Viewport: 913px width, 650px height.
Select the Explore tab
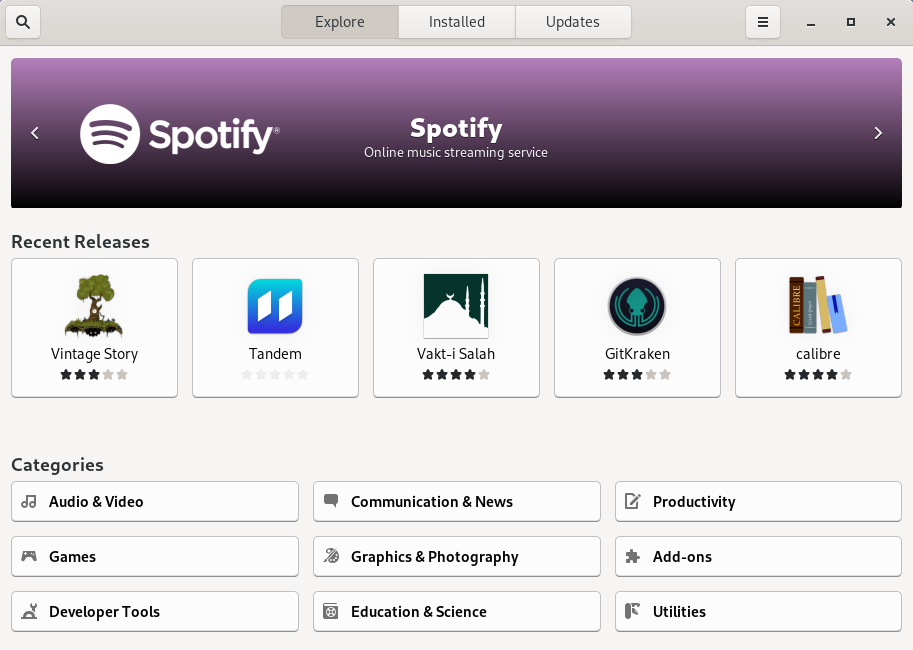coord(340,22)
